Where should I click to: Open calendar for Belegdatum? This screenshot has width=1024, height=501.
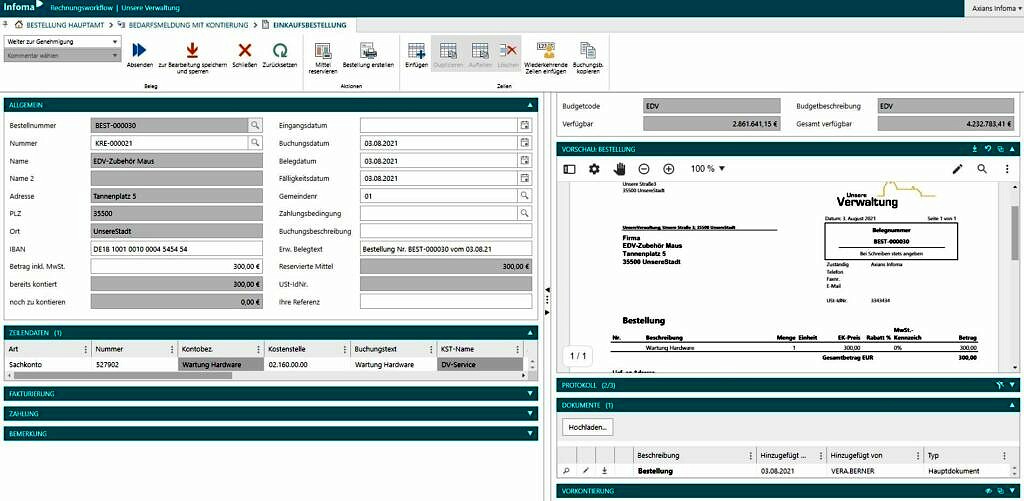point(524,161)
